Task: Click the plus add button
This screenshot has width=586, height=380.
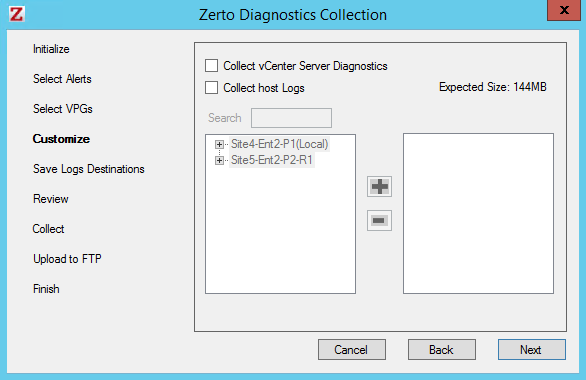Action: coord(379,186)
